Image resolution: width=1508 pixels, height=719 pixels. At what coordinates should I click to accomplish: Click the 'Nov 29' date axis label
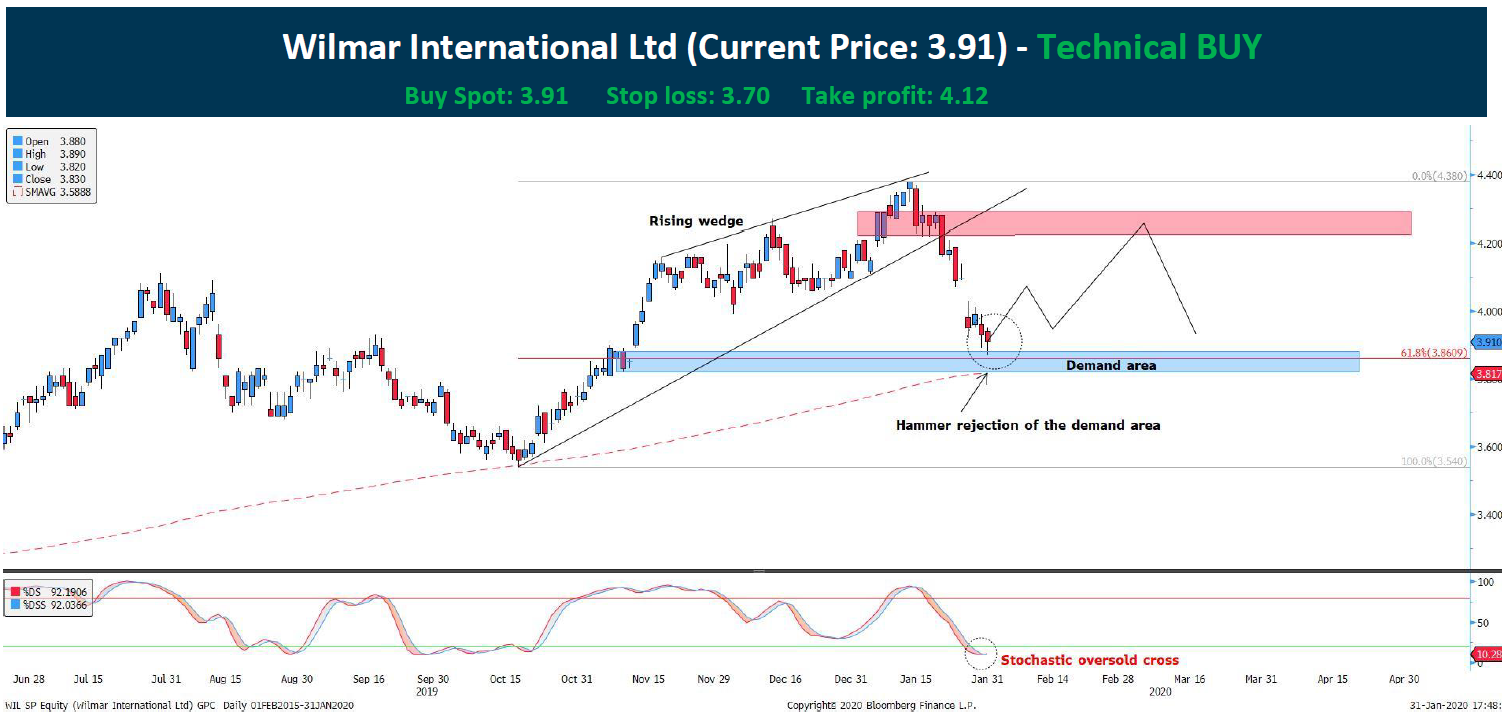(x=712, y=679)
